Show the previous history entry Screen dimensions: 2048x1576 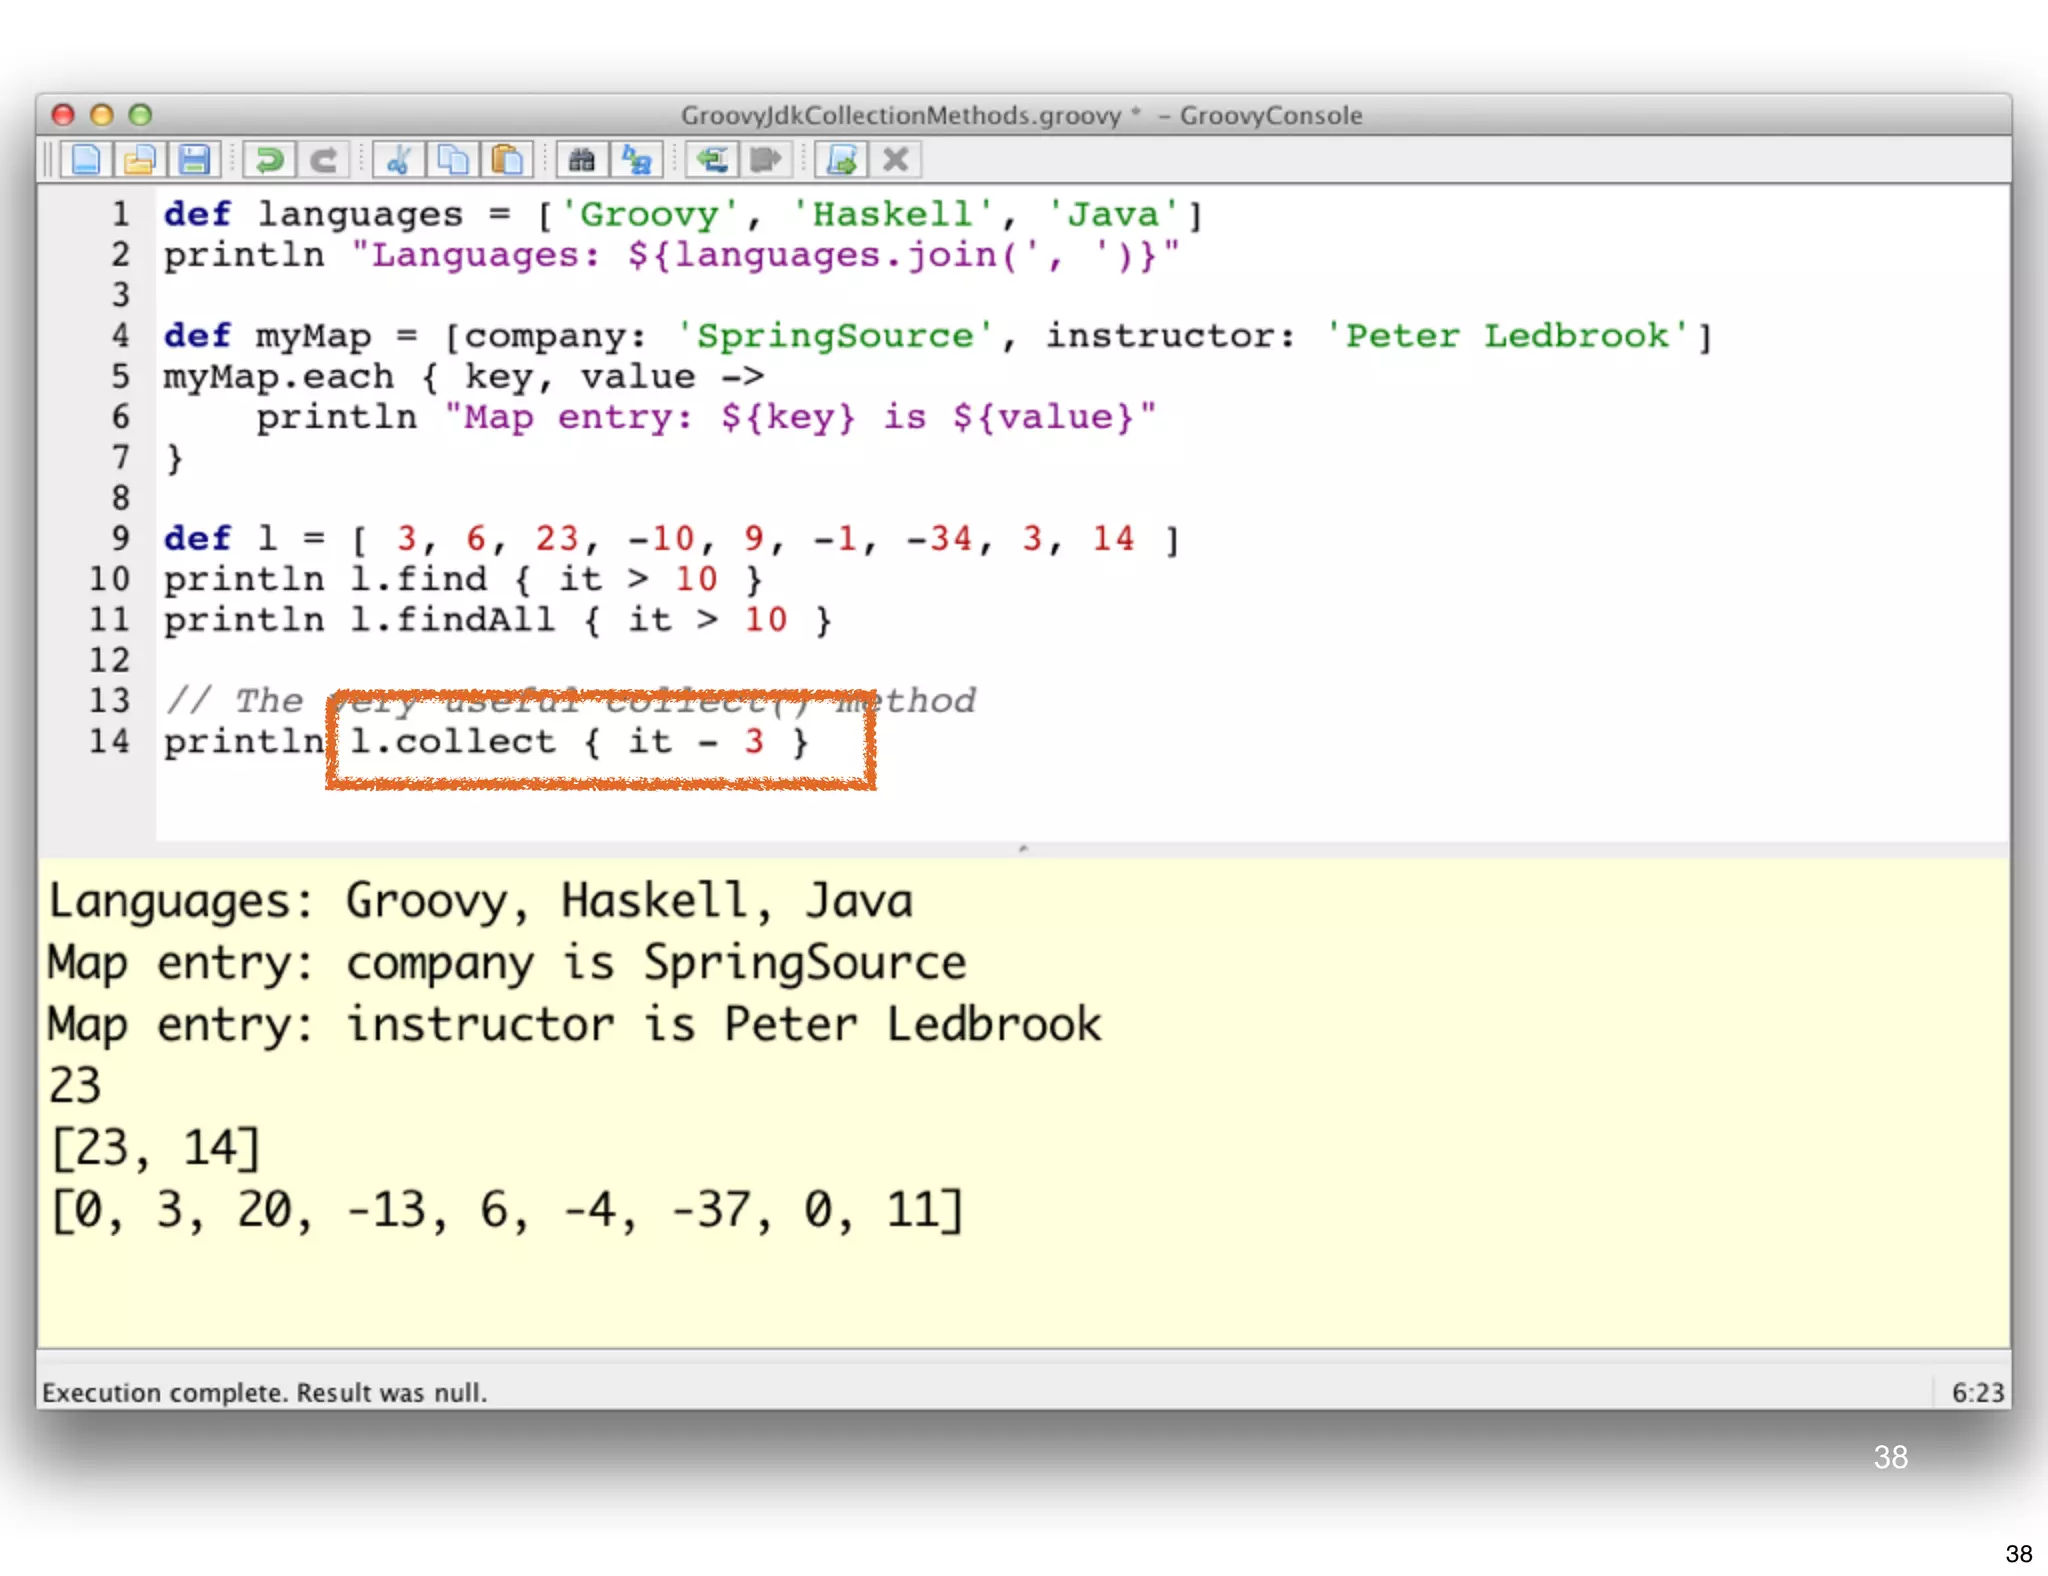pyautogui.click(x=712, y=160)
